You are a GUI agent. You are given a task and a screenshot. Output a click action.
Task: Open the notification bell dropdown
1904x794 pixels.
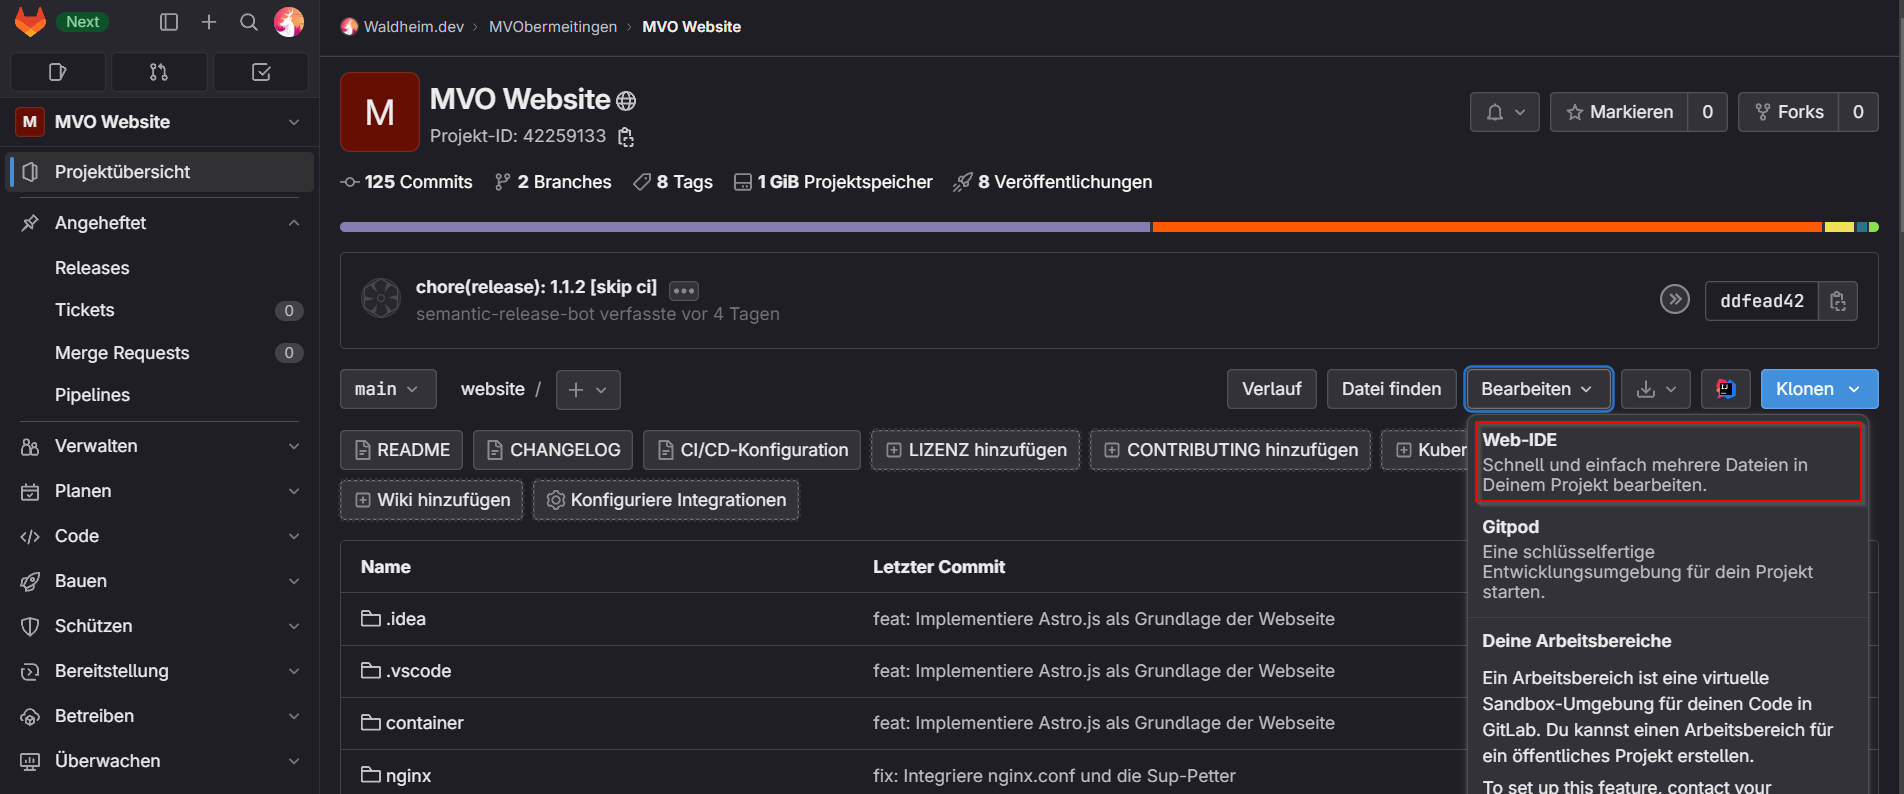pyautogui.click(x=1504, y=112)
